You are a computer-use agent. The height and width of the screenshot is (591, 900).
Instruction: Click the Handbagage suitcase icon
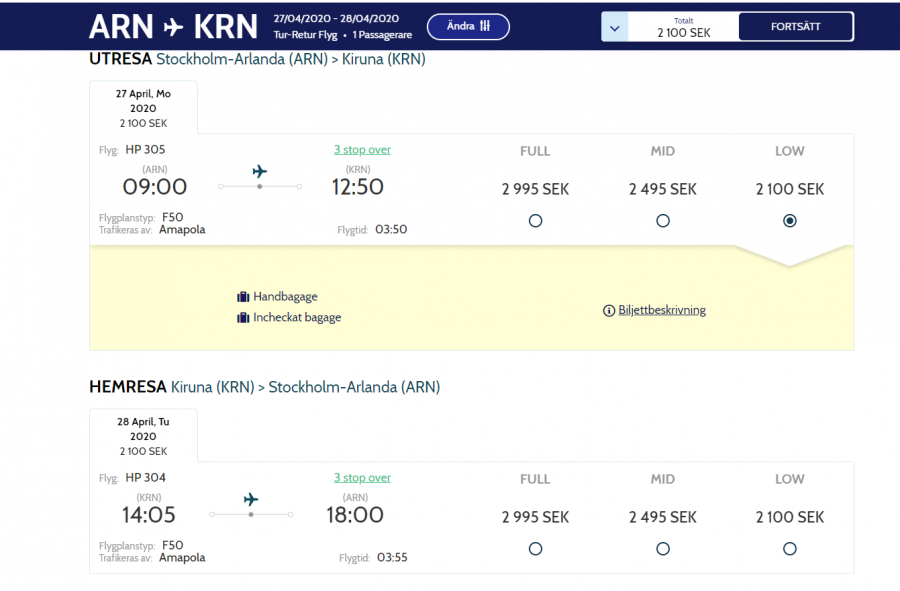click(x=243, y=297)
